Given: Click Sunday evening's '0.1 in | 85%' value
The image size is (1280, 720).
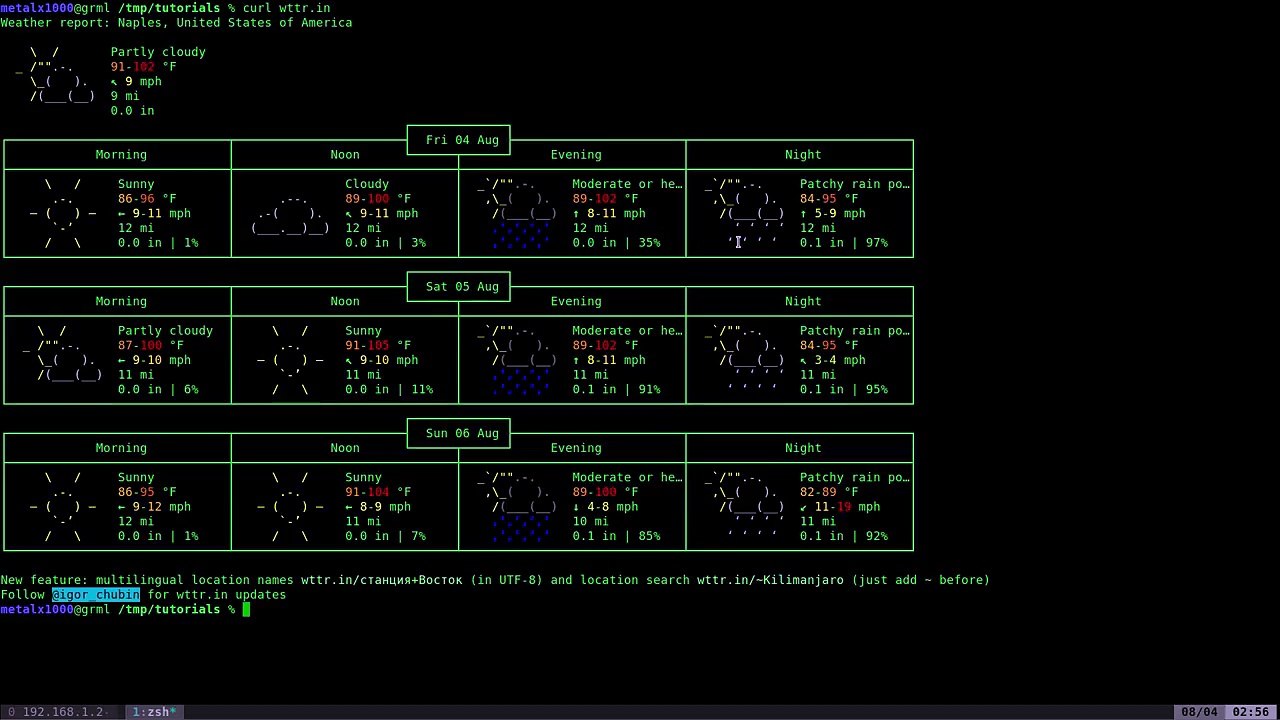Looking at the screenshot, I should tap(616, 536).
